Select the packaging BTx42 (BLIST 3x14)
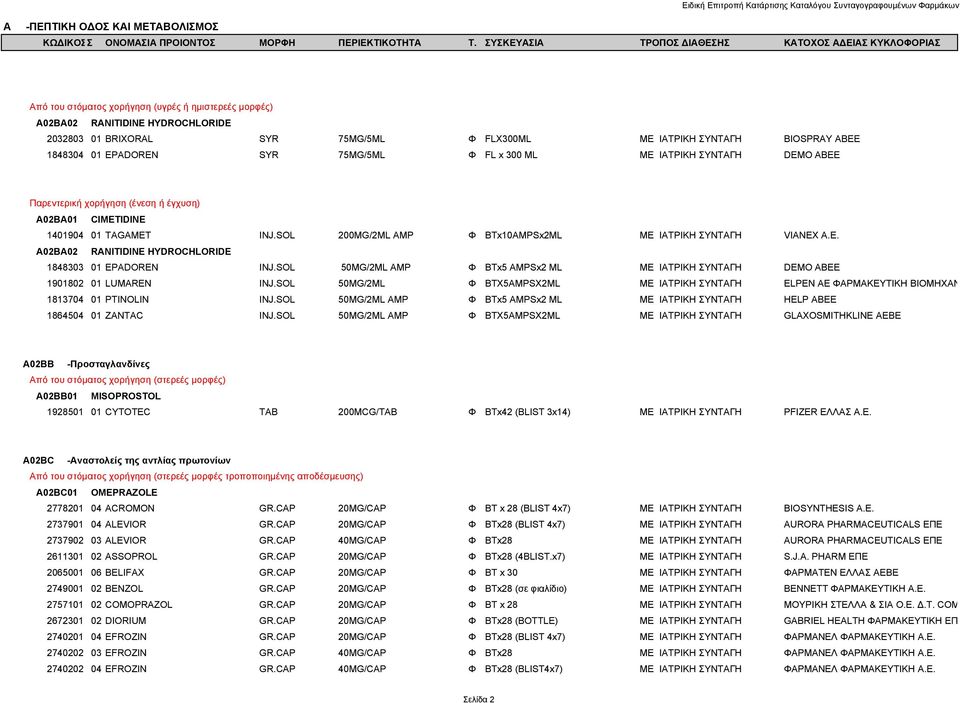960x703 pixels. pos(528,412)
